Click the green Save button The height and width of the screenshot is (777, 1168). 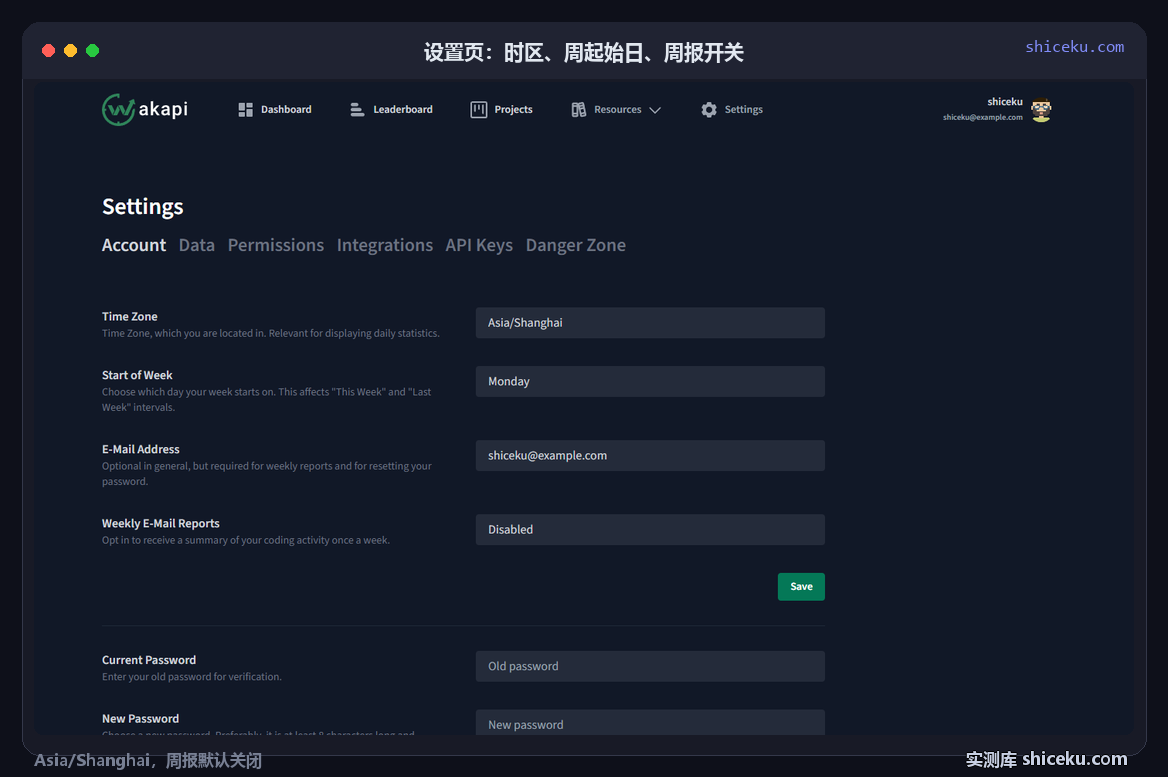pos(801,587)
